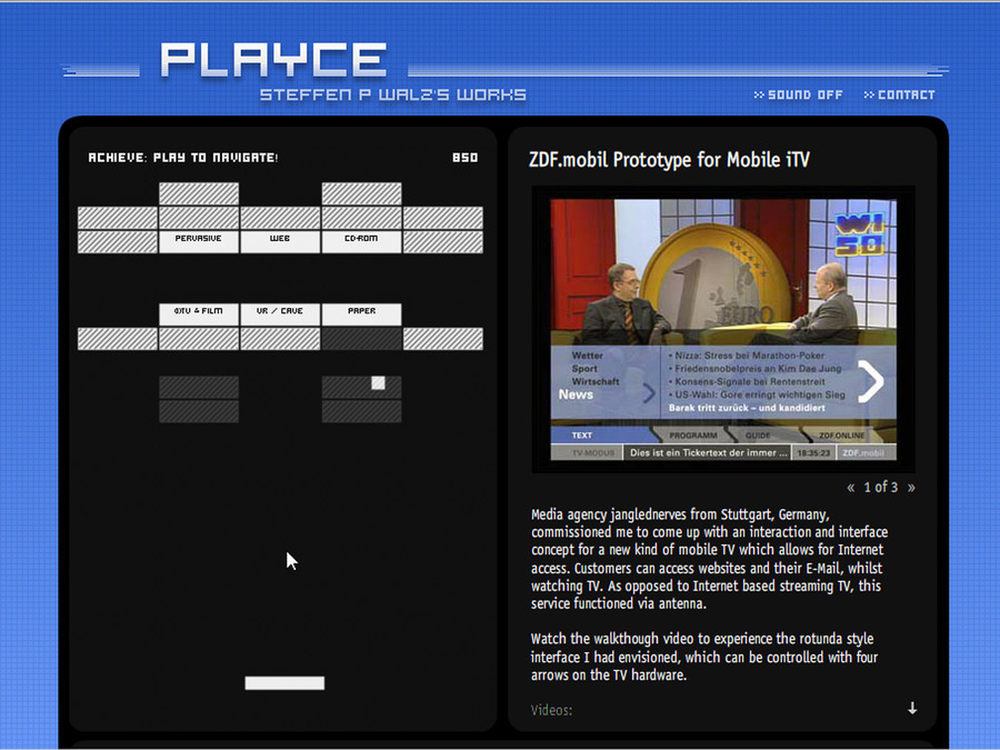Click the down arrow to scroll description
Image resolution: width=1000 pixels, height=750 pixels.
click(913, 708)
